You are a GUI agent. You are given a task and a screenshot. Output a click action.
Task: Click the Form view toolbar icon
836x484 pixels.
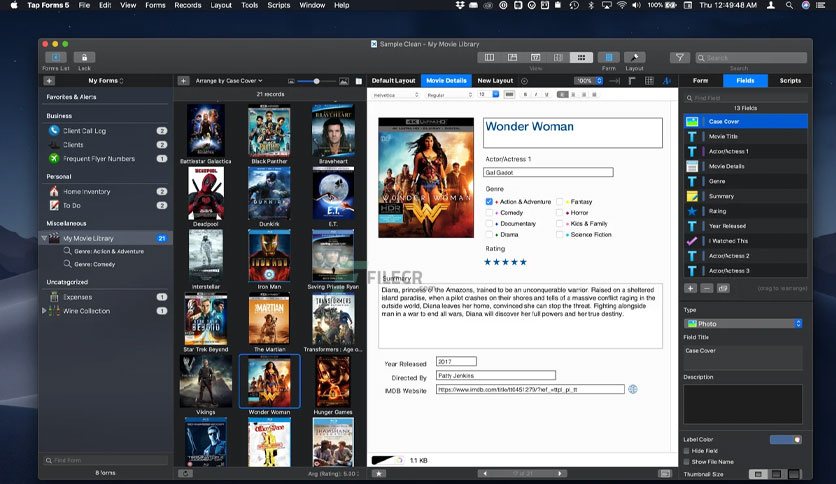coord(608,57)
